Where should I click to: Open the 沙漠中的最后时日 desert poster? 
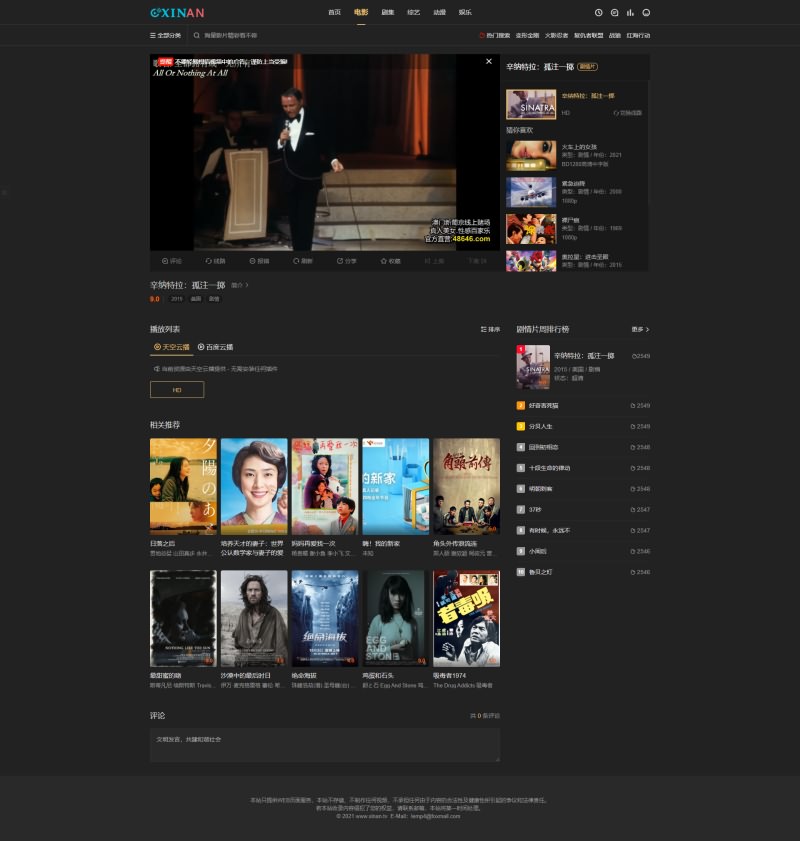[254, 618]
